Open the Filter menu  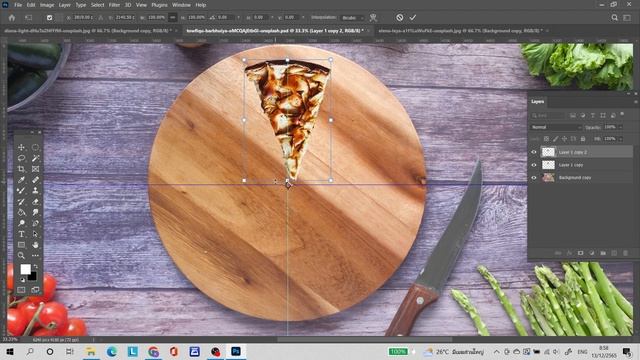pos(114,5)
